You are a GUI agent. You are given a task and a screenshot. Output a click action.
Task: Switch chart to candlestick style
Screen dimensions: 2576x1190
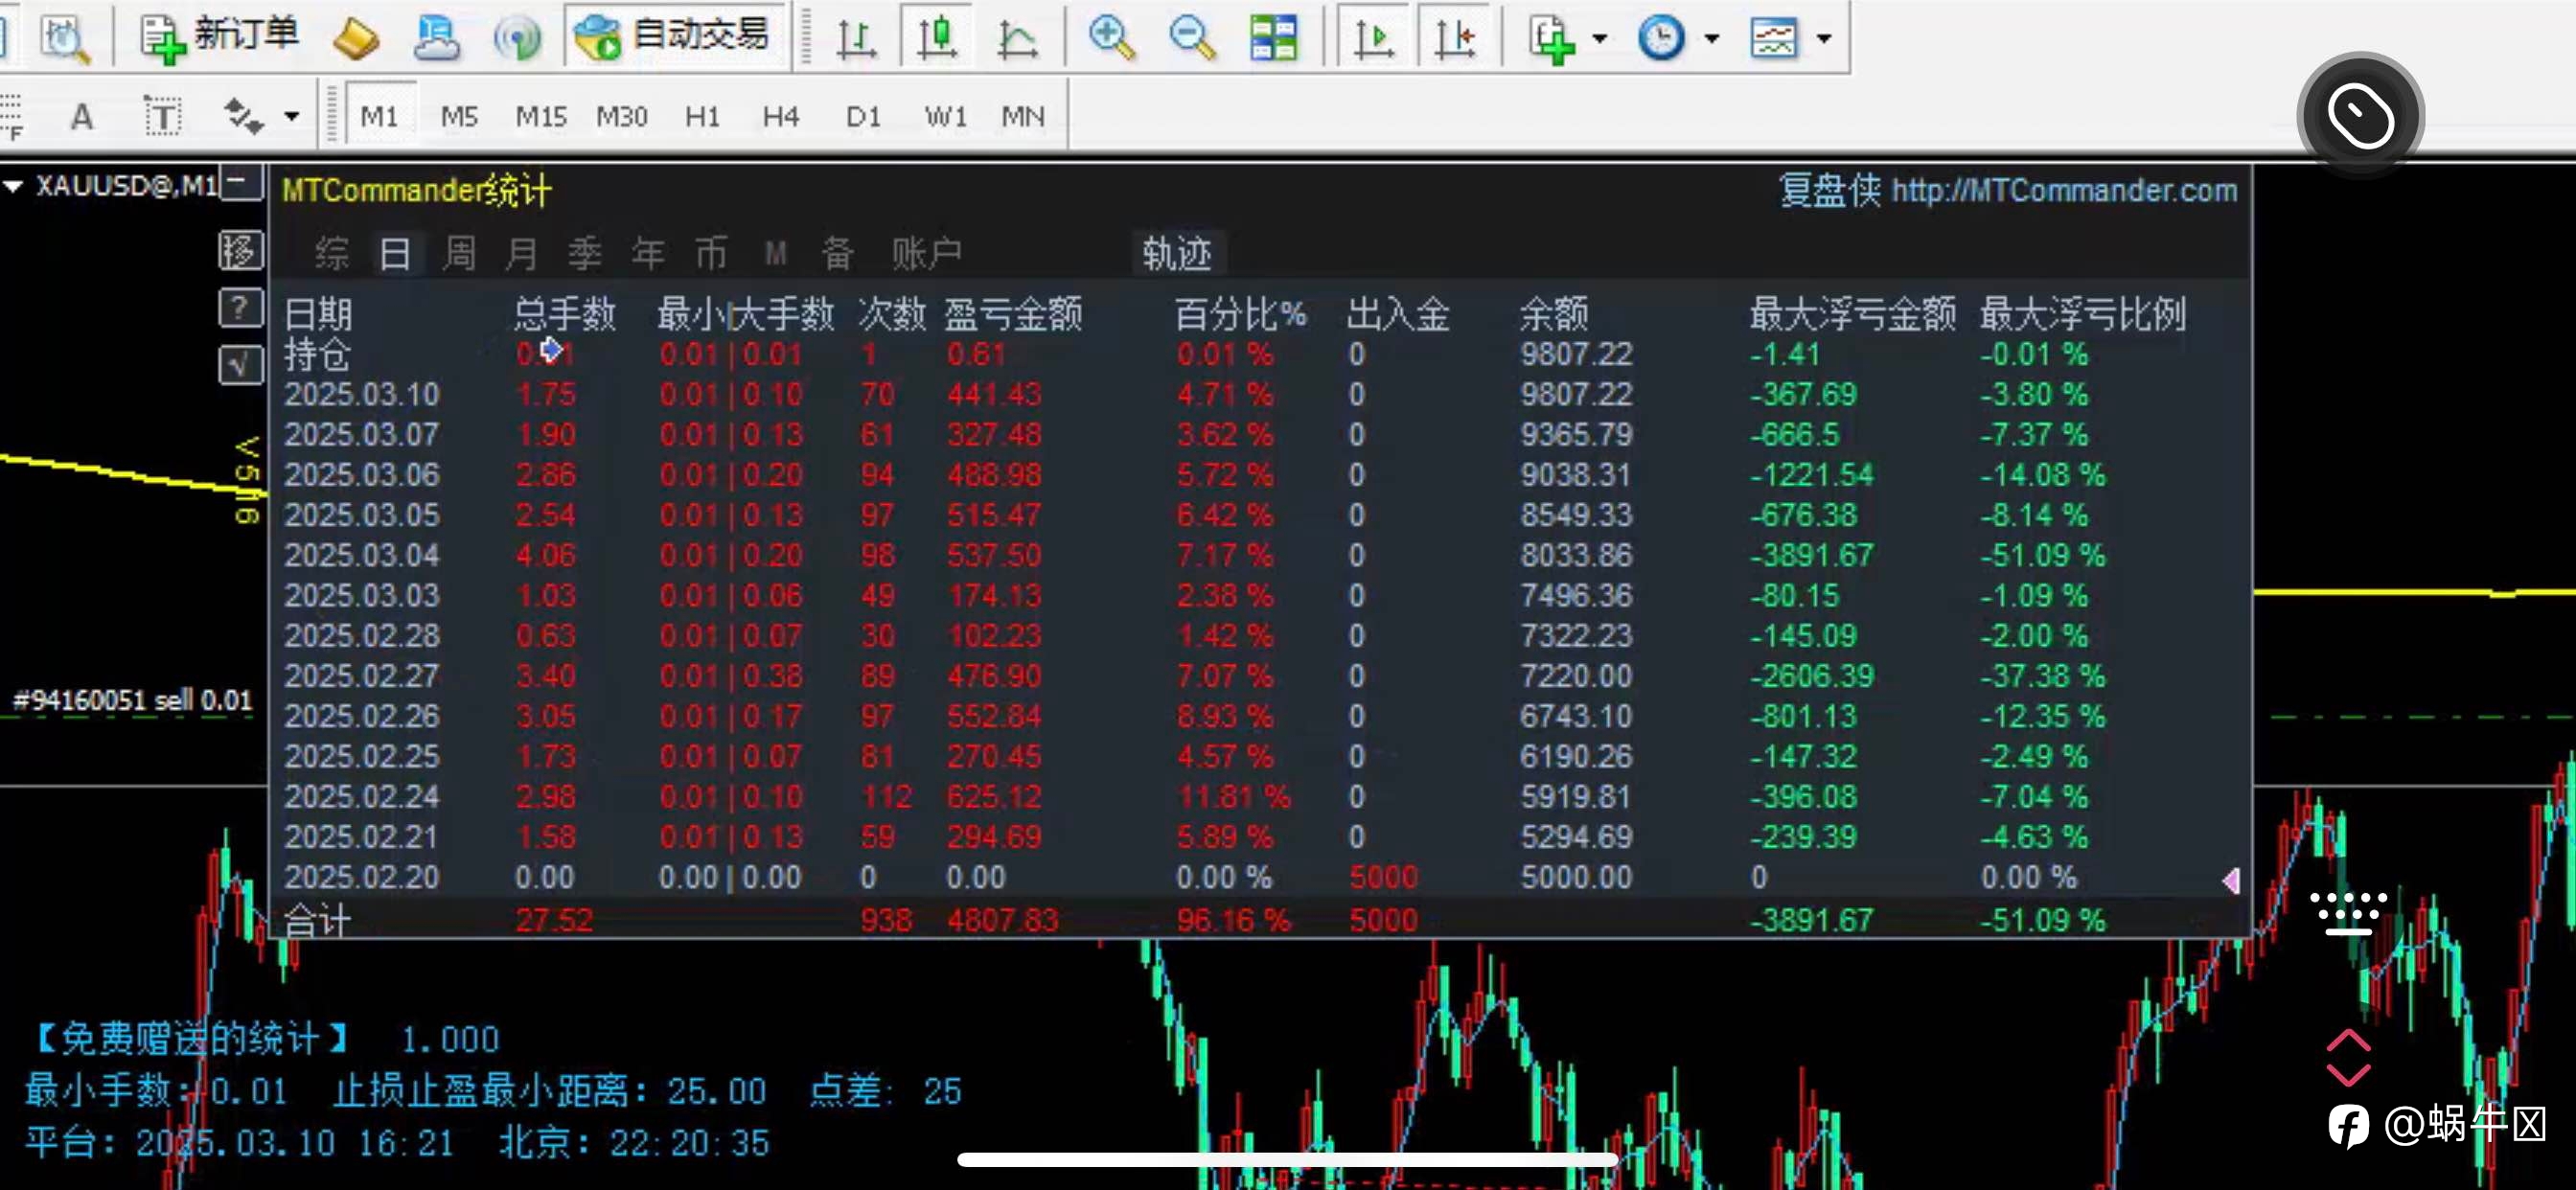tap(937, 39)
